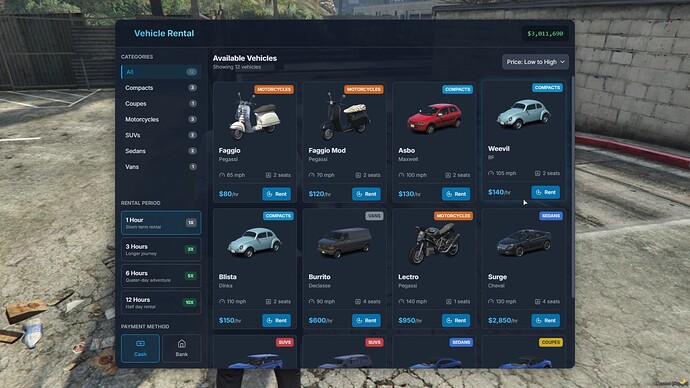
Task: Click the Showing 12 vehicles text
Action: pyautogui.click(x=237, y=67)
